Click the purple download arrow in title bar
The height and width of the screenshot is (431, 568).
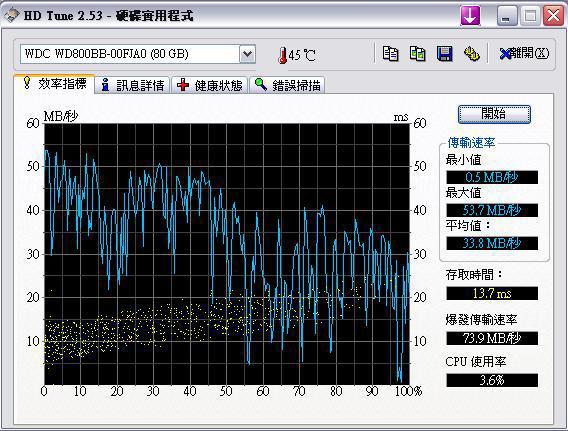coord(470,16)
